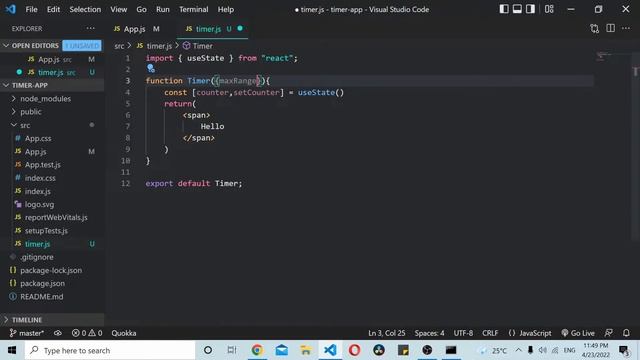This screenshot has width=640, height=360.
Task: Toggle secondary side bar layout icon
Action: coord(530,9)
